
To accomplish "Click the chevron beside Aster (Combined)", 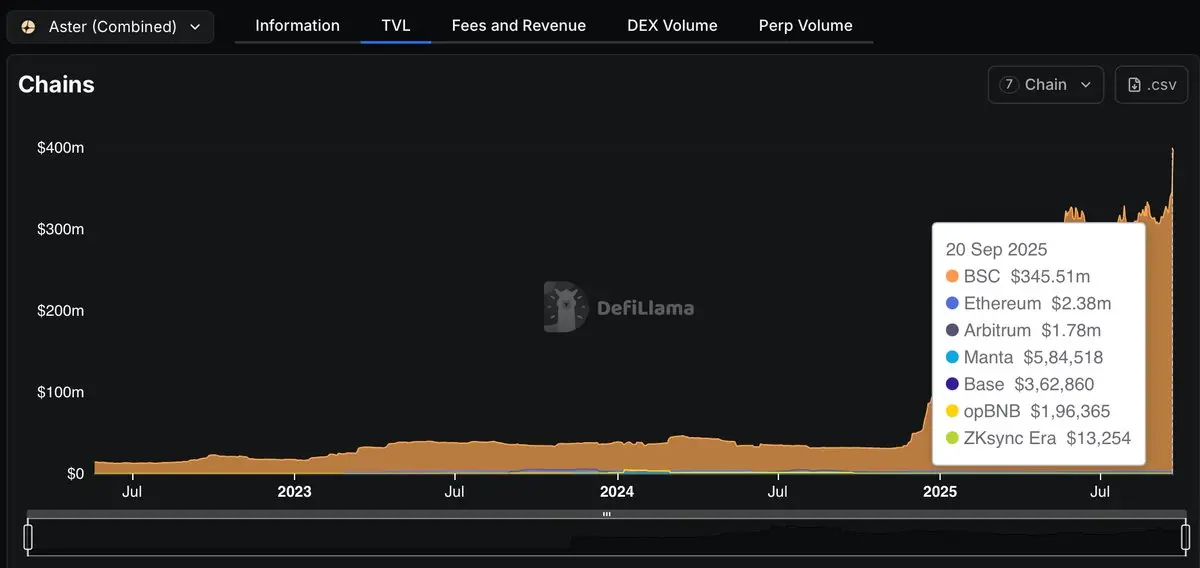I will [194, 27].
